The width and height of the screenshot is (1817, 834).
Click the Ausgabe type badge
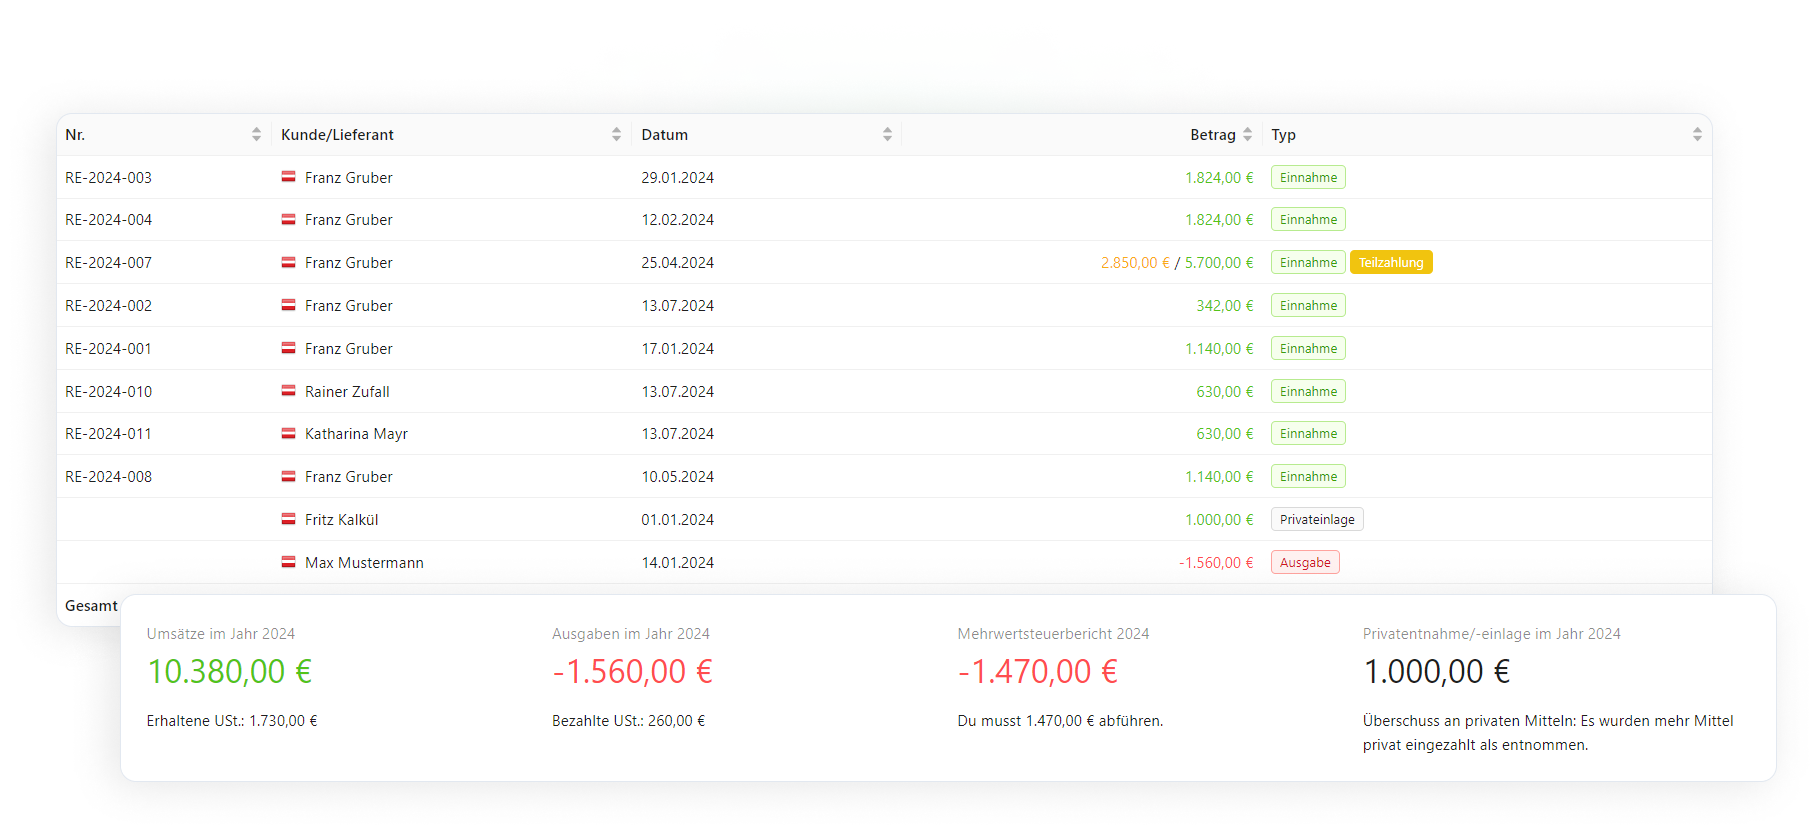(1305, 562)
